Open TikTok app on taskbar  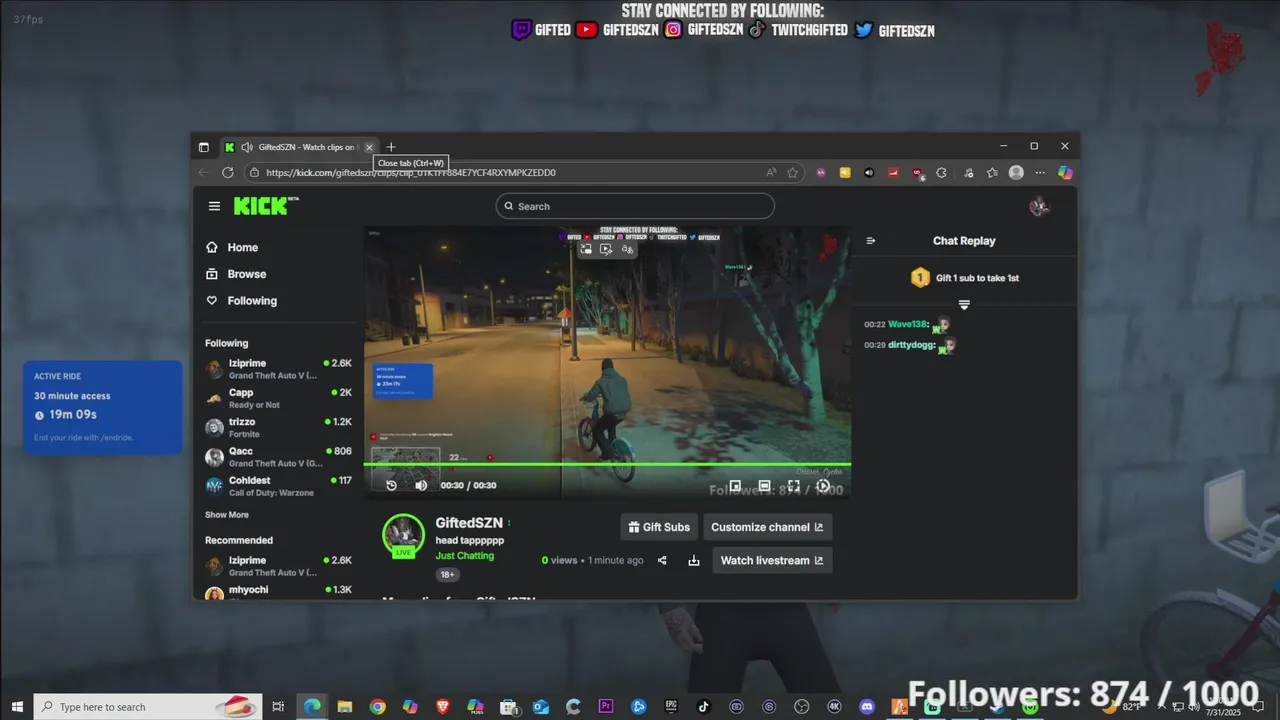[704, 707]
